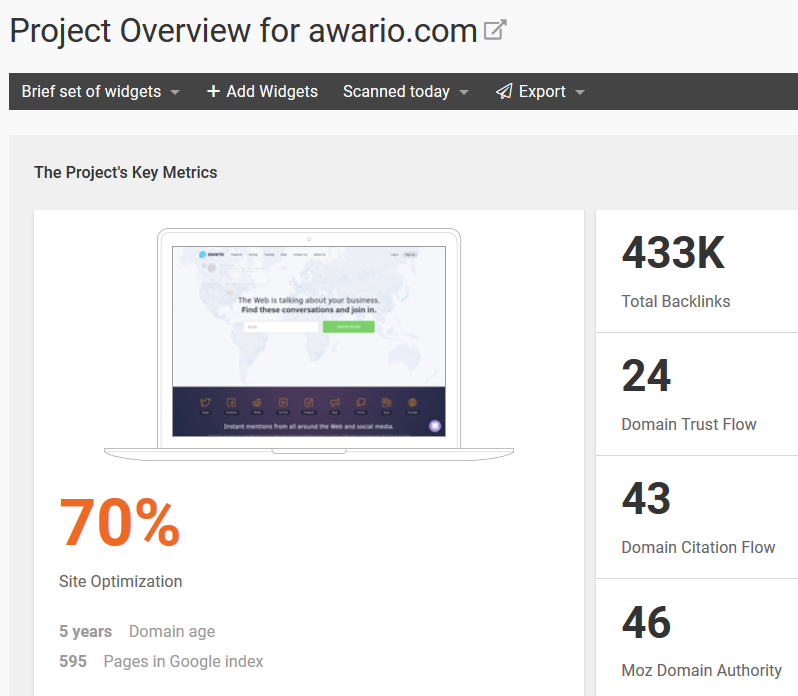The height and width of the screenshot is (696, 798).
Task: Expand the Brief set of widgets dropdown
Action: point(101,92)
